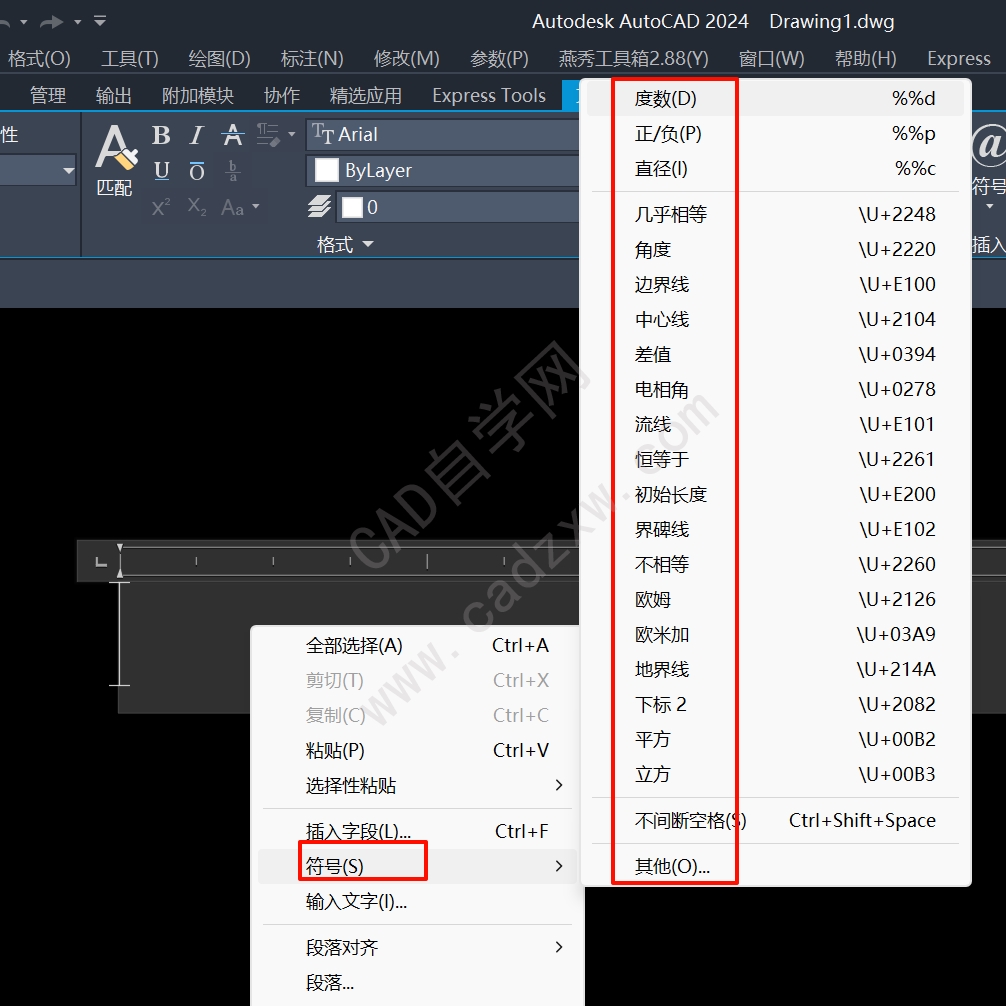
Task: Insert the 平方 symbol
Action: (775, 740)
